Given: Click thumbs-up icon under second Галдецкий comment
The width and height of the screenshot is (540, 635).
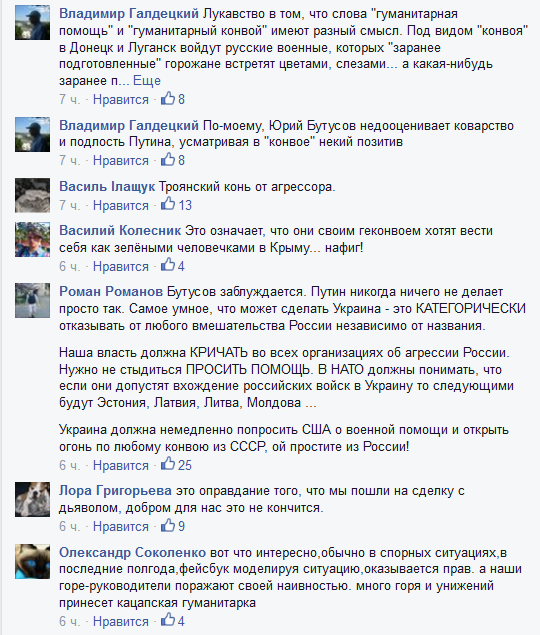Looking at the screenshot, I should 168,159.
